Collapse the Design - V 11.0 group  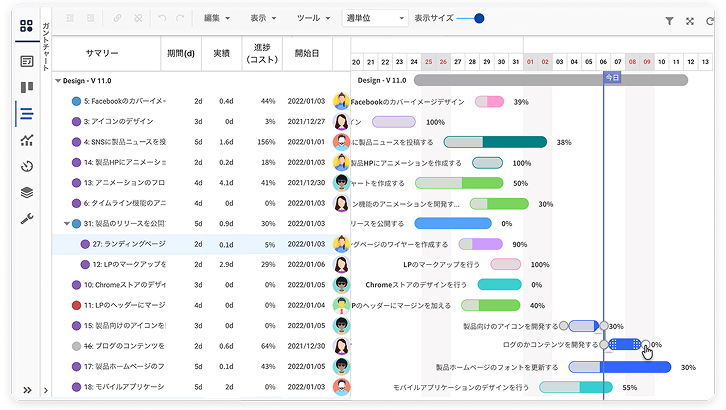[58, 80]
